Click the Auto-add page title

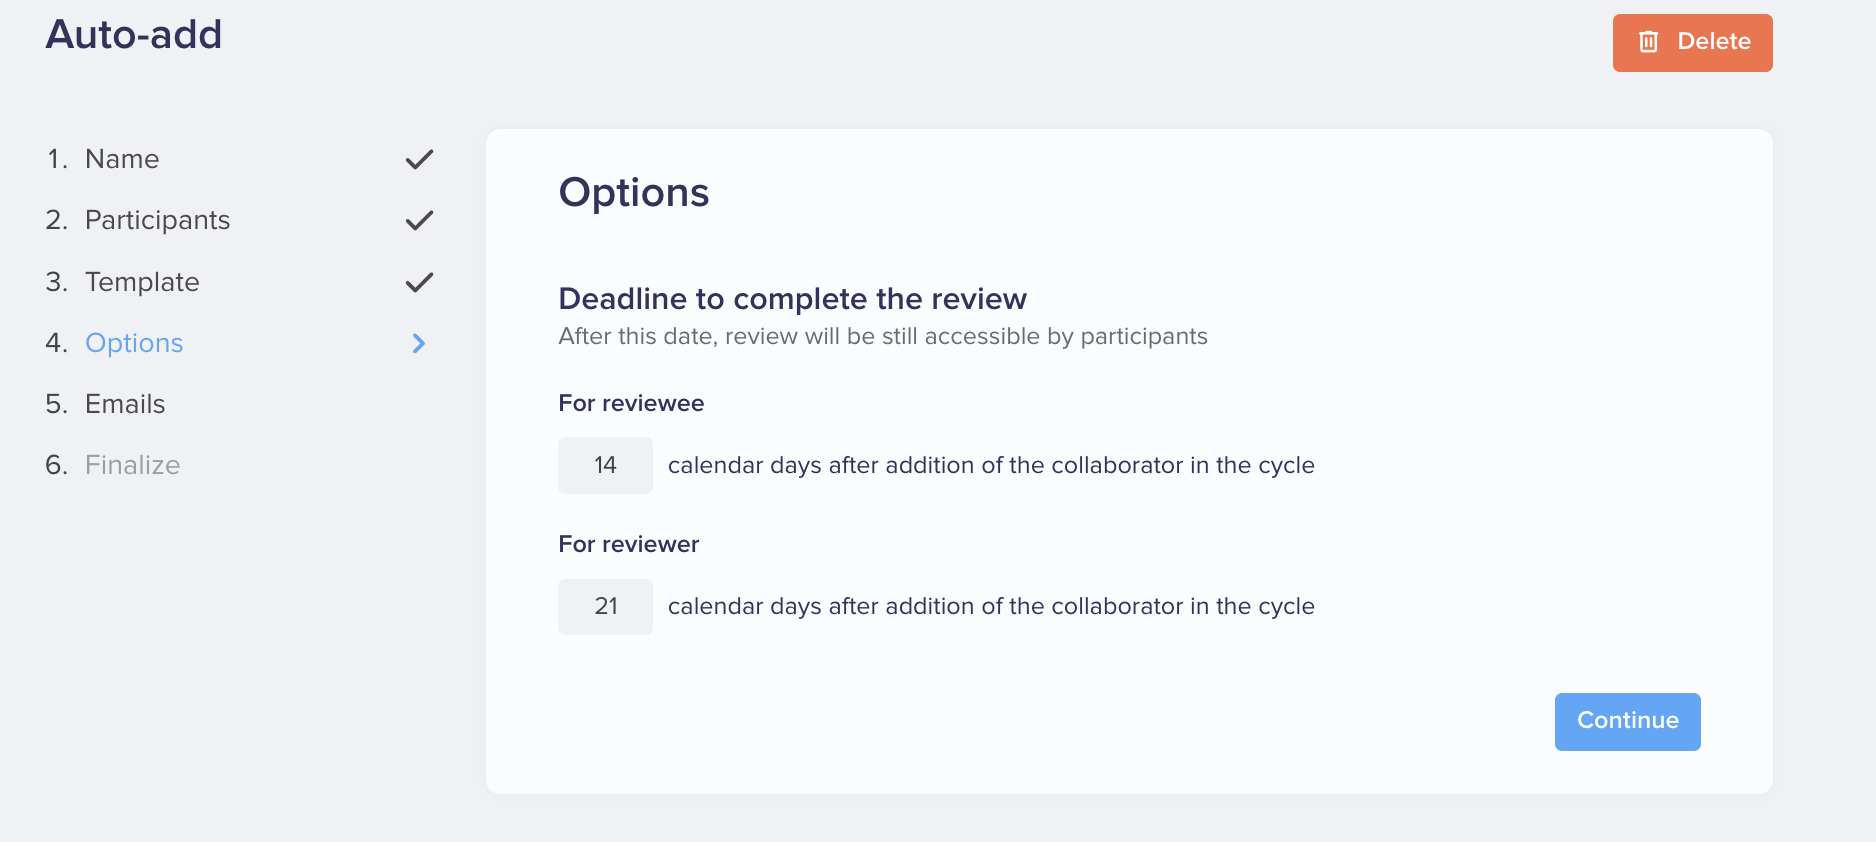pos(134,35)
